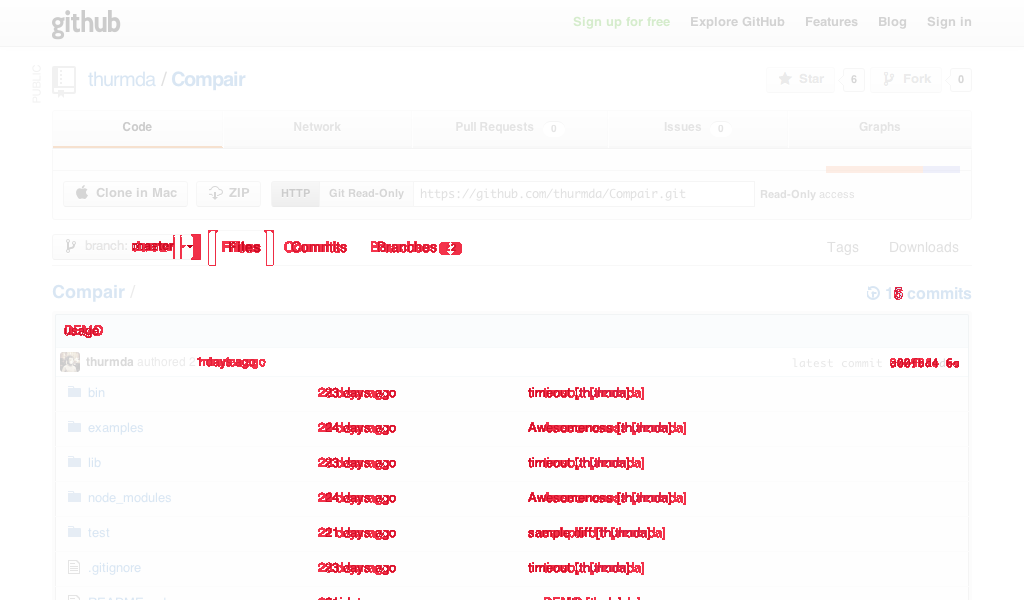Image resolution: width=1024 pixels, height=600 pixels.
Task: Open the examples folder
Action: (x=116, y=428)
